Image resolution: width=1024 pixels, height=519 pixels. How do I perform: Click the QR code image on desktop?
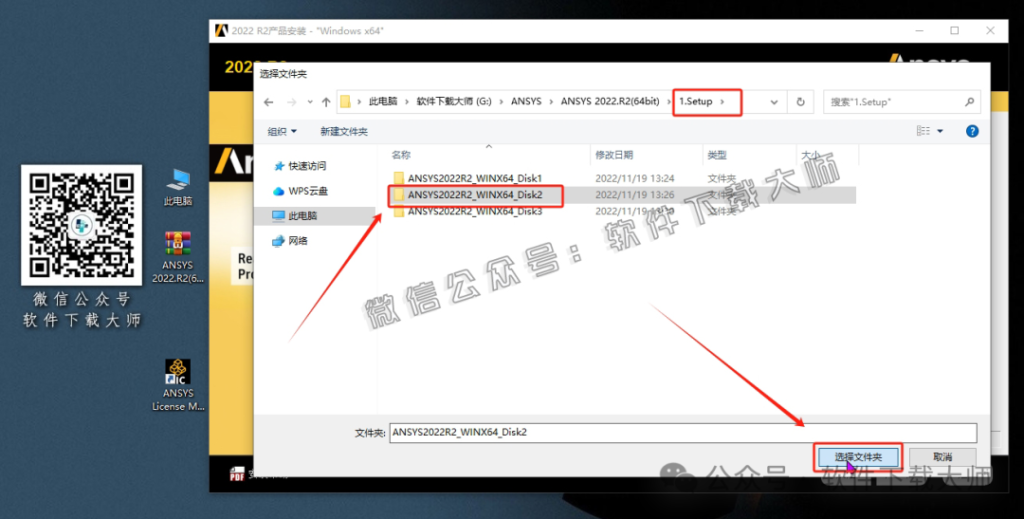tap(81, 225)
